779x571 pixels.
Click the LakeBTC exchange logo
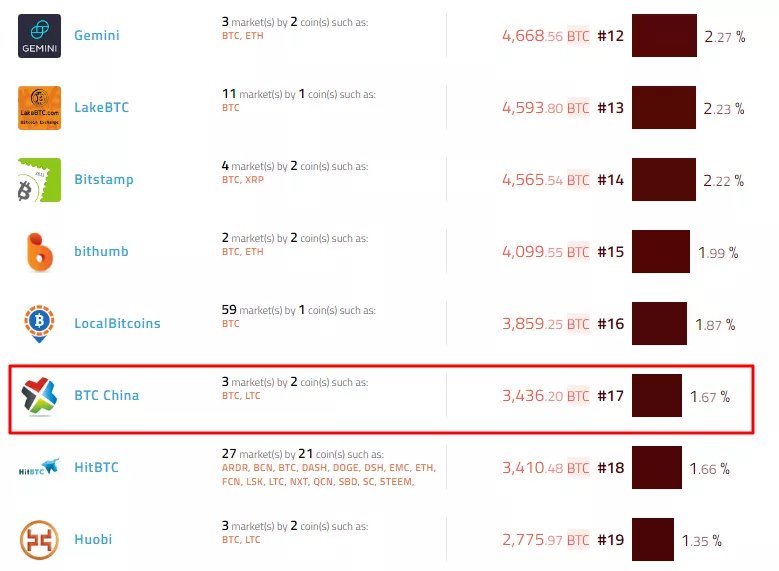point(39,108)
